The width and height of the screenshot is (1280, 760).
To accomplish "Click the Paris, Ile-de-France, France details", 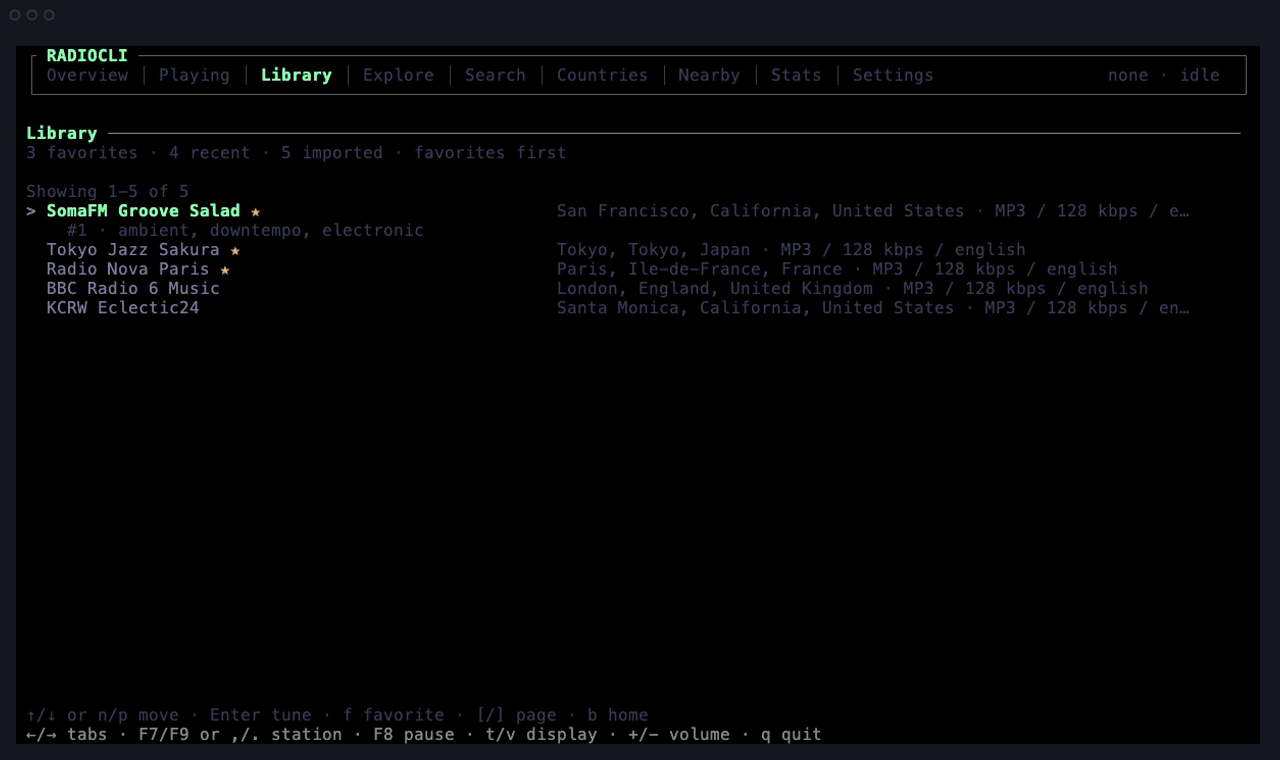I will [837, 269].
